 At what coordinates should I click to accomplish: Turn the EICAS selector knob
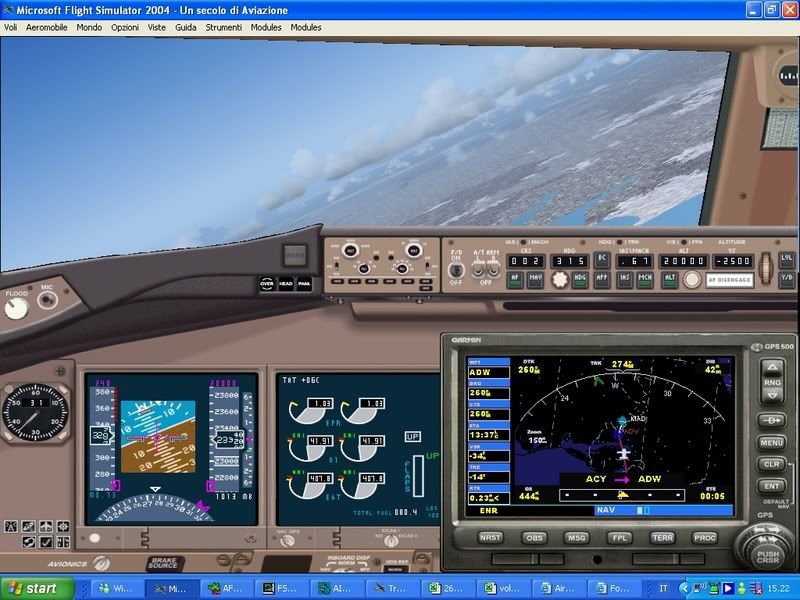391,541
